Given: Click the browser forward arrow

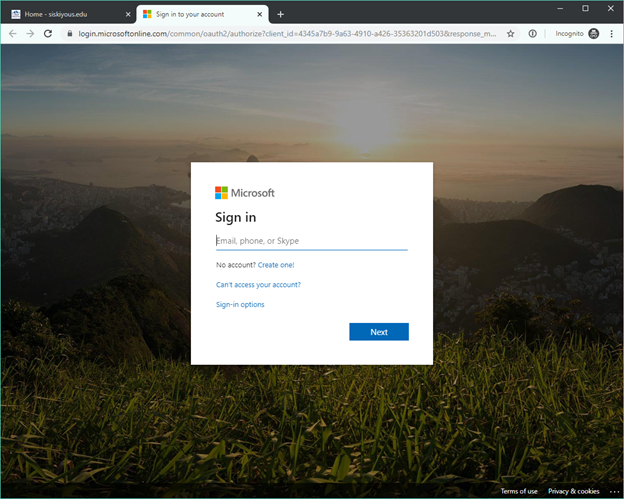Looking at the screenshot, I should tap(30, 34).
